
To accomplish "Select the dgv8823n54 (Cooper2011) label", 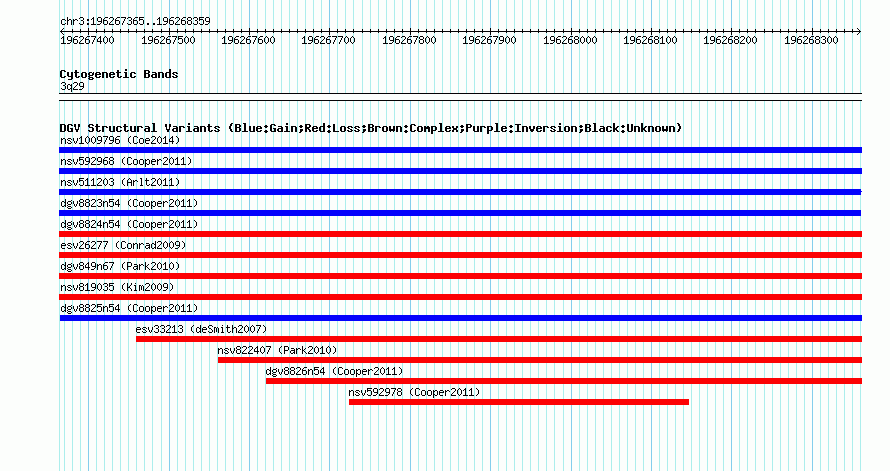I will tap(129, 203).
